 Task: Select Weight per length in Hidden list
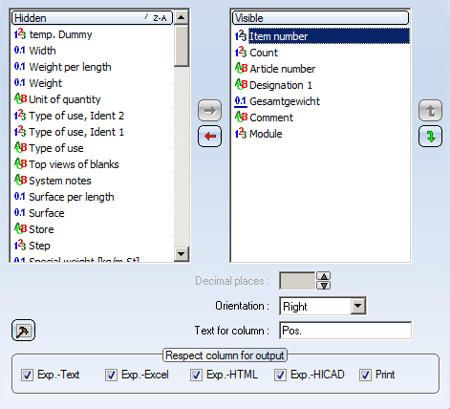70,67
